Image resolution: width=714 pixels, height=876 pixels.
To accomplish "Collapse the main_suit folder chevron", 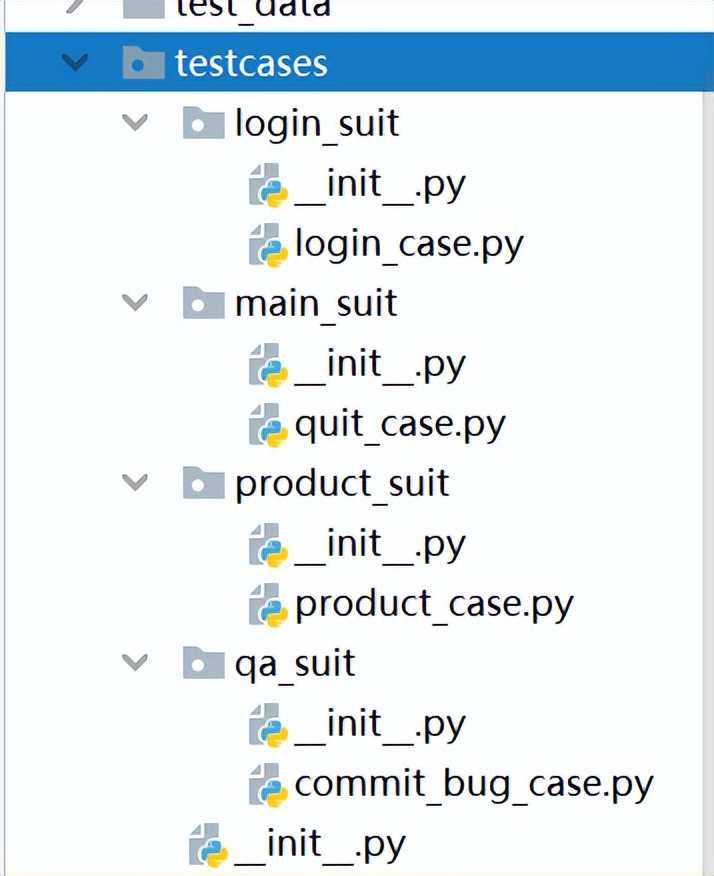I will pyautogui.click(x=134, y=303).
